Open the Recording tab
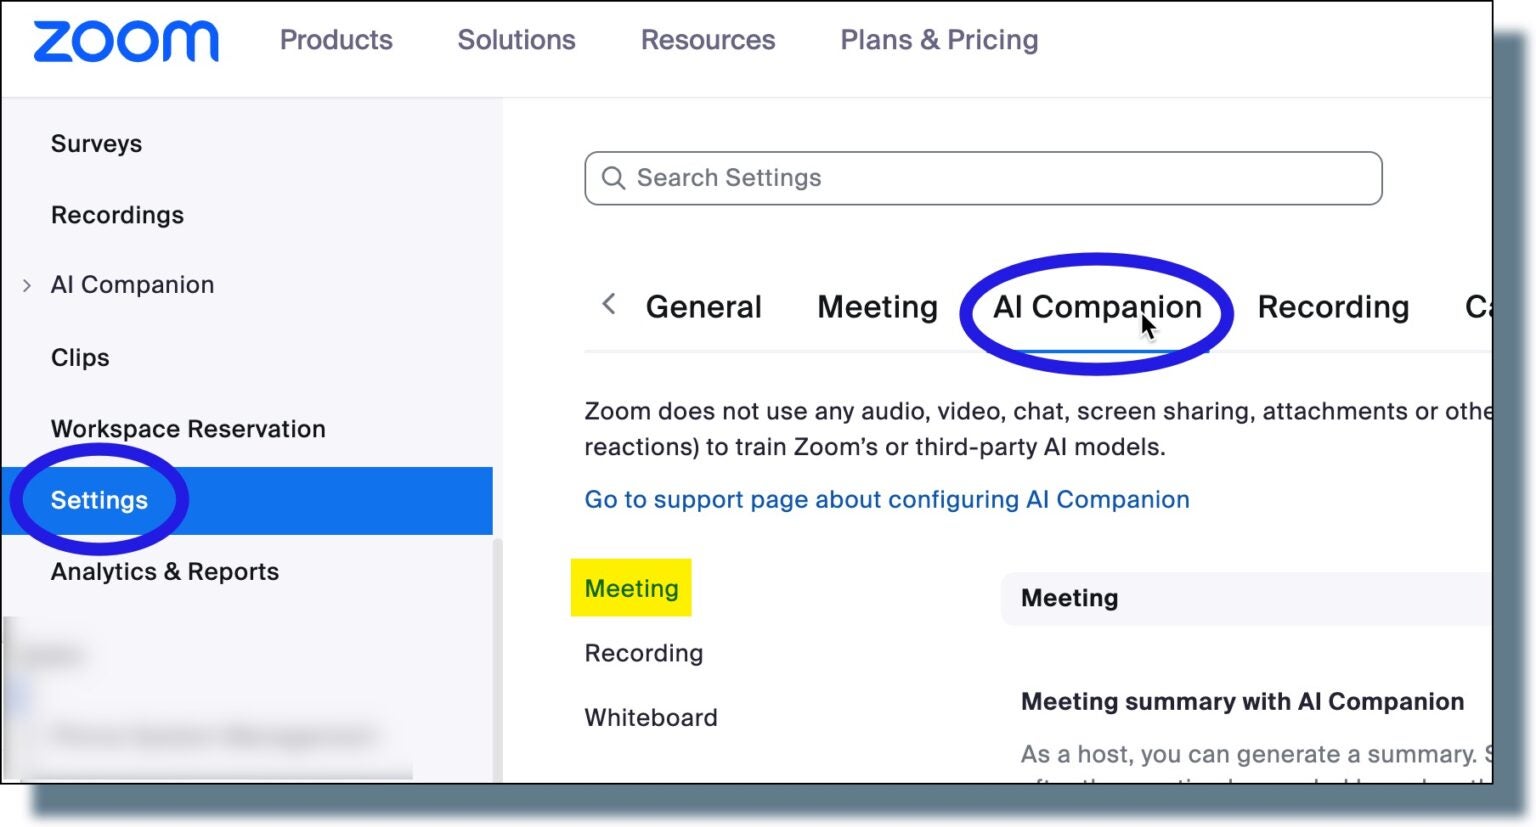Viewport: 1536px width, 827px height. coord(1333,307)
